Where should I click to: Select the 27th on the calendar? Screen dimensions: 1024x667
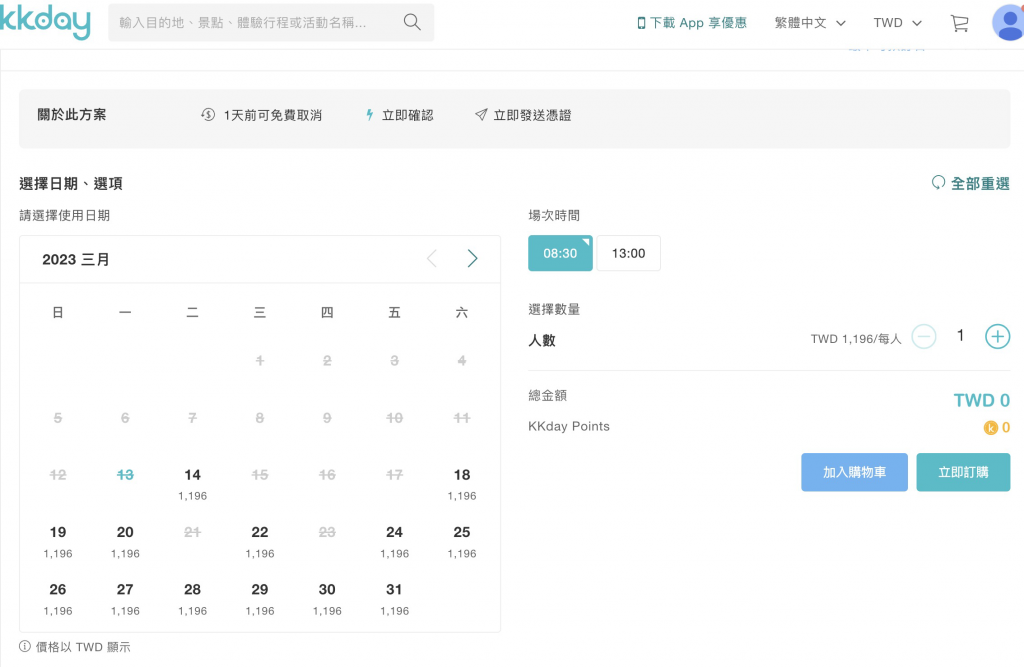click(125, 599)
